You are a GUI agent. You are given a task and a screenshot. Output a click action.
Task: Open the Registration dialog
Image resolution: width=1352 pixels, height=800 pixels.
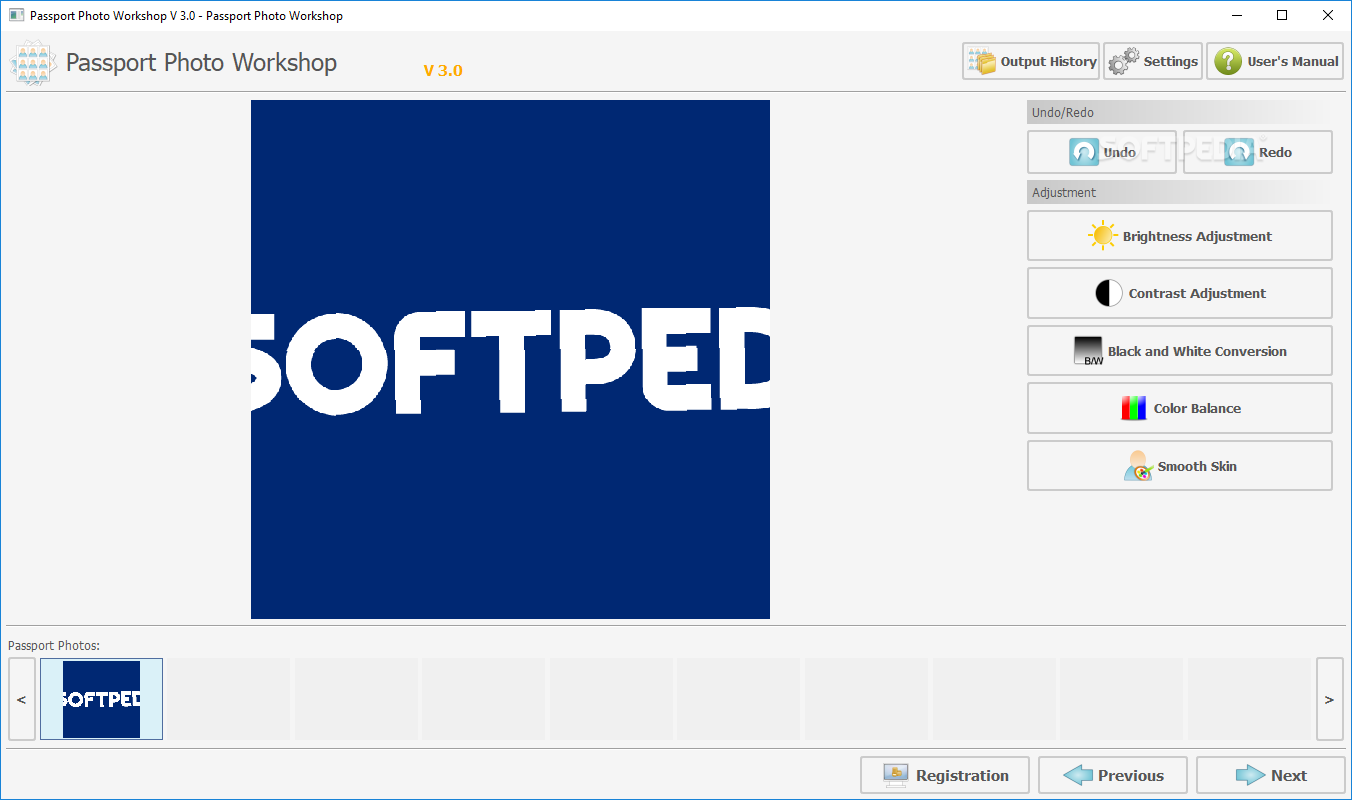pos(945,775)
